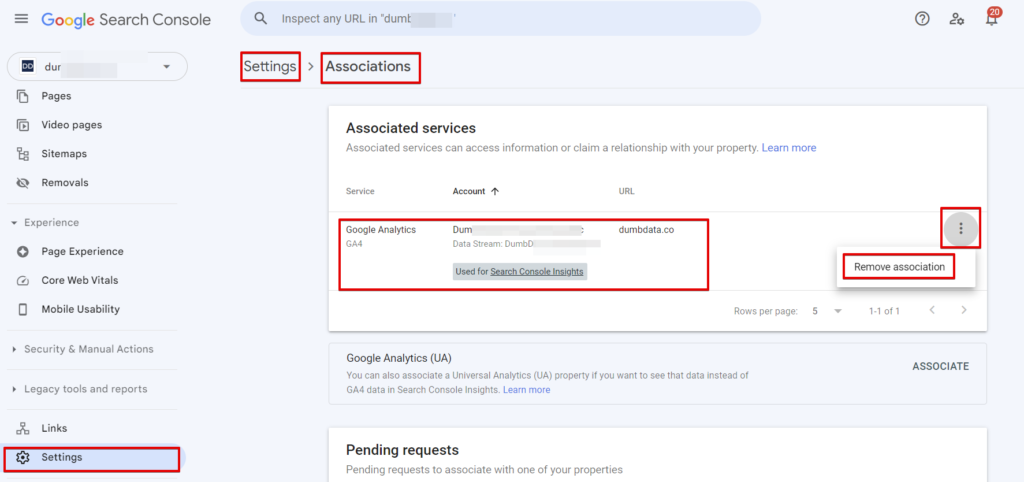Click the Removals crossed-eye icon
Viewport: 1024px width, 482px height.
point(23,183)
